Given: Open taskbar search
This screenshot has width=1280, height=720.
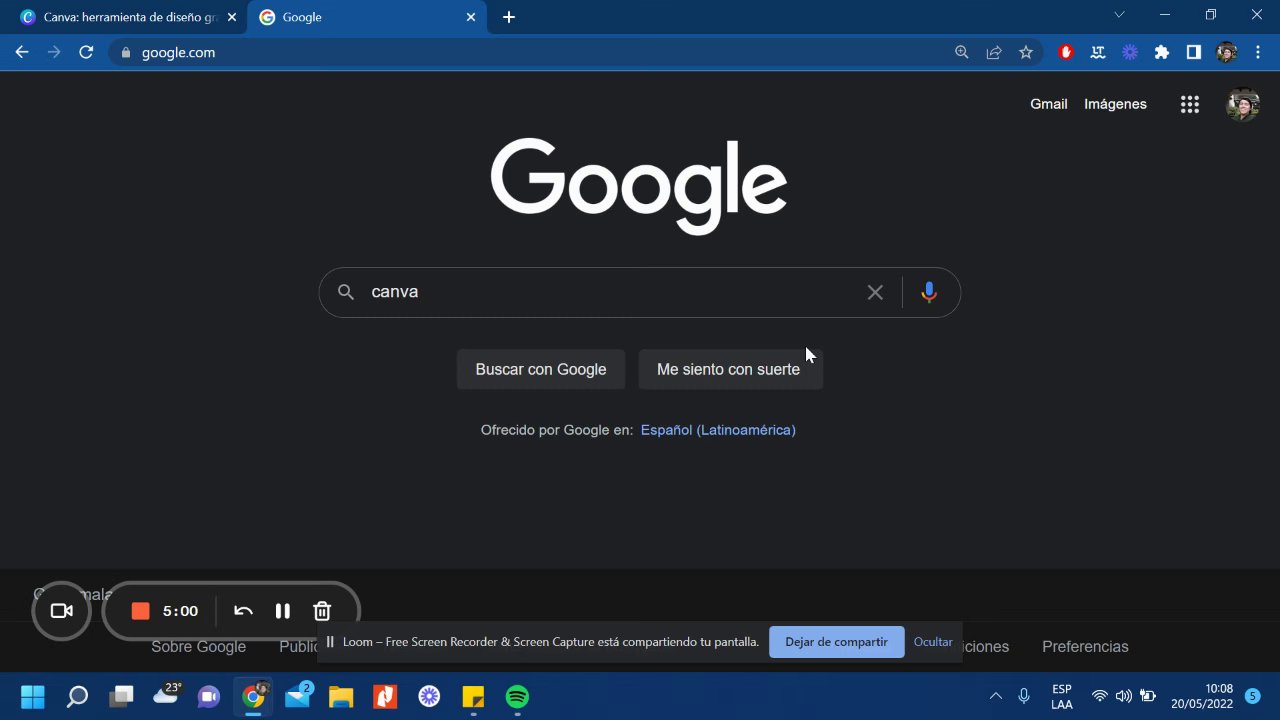Looking at the screenshot, I should 77,696.
